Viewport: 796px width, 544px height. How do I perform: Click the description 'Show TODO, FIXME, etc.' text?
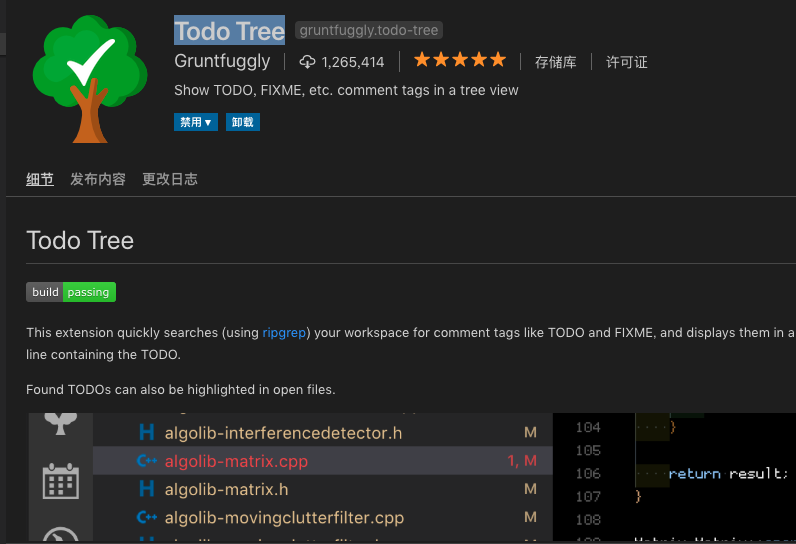346,90
